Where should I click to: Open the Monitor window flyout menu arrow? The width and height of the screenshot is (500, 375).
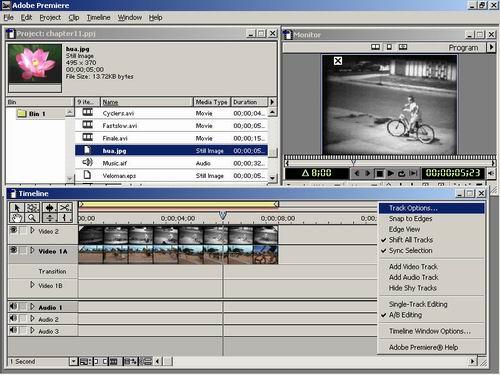[491, 47]
